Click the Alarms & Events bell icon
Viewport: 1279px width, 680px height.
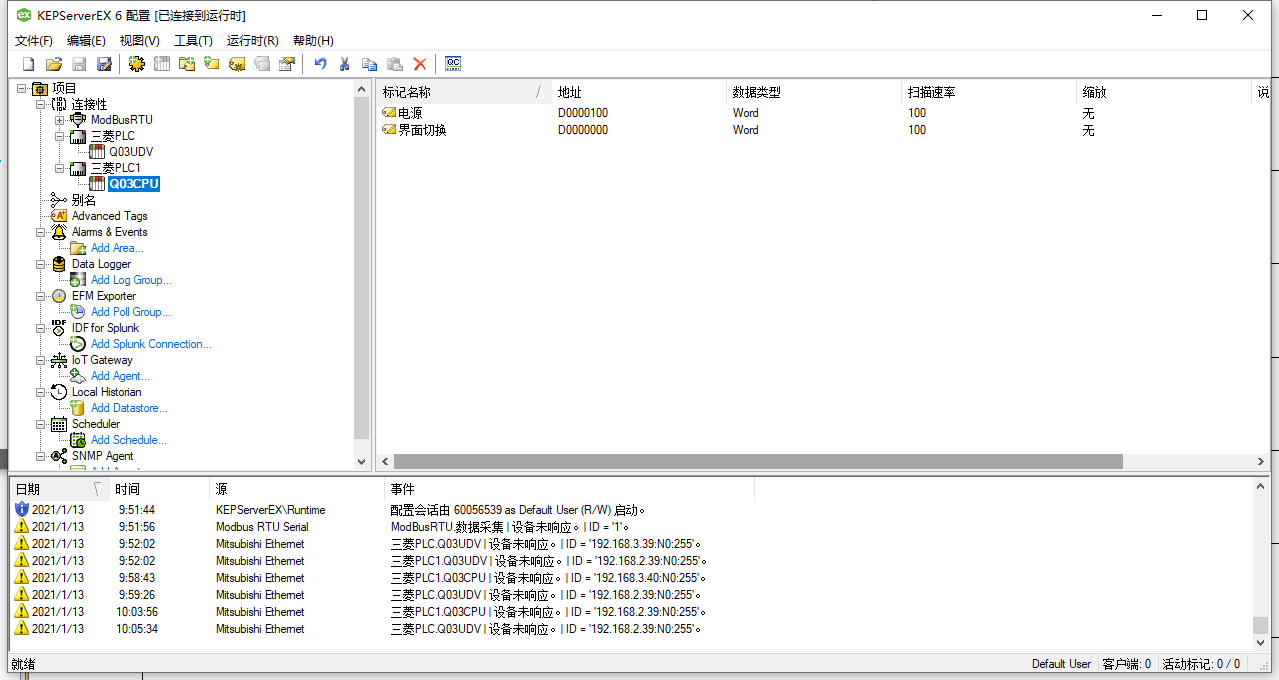[x=59, y=232]
